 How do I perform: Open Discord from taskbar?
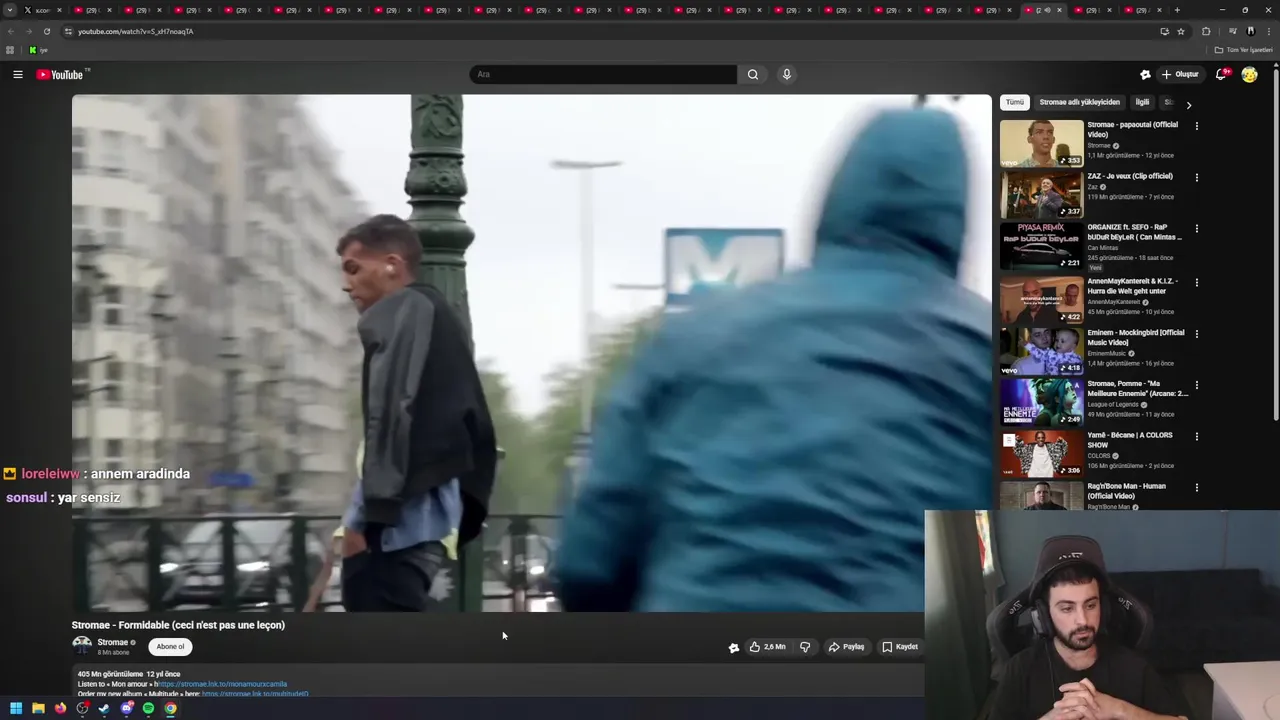click(126, 708)
